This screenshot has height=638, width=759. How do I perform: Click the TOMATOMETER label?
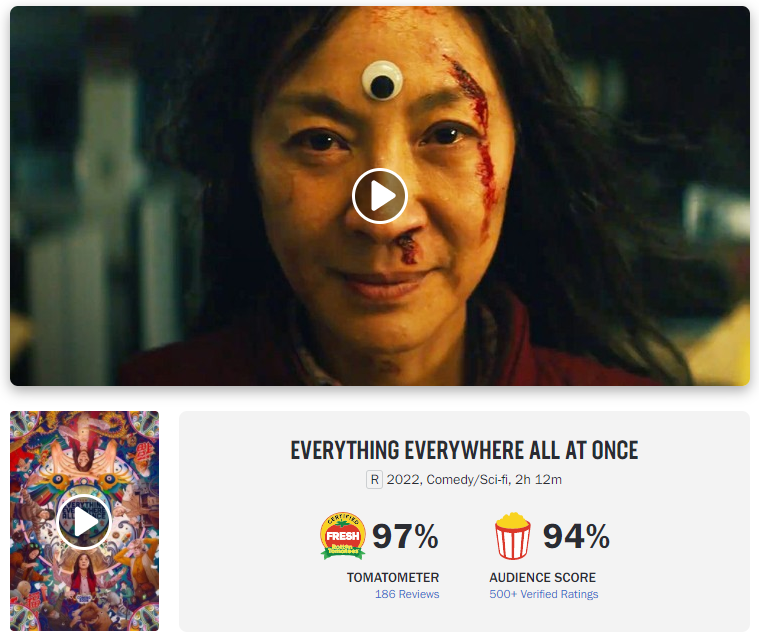coord(393,577)
